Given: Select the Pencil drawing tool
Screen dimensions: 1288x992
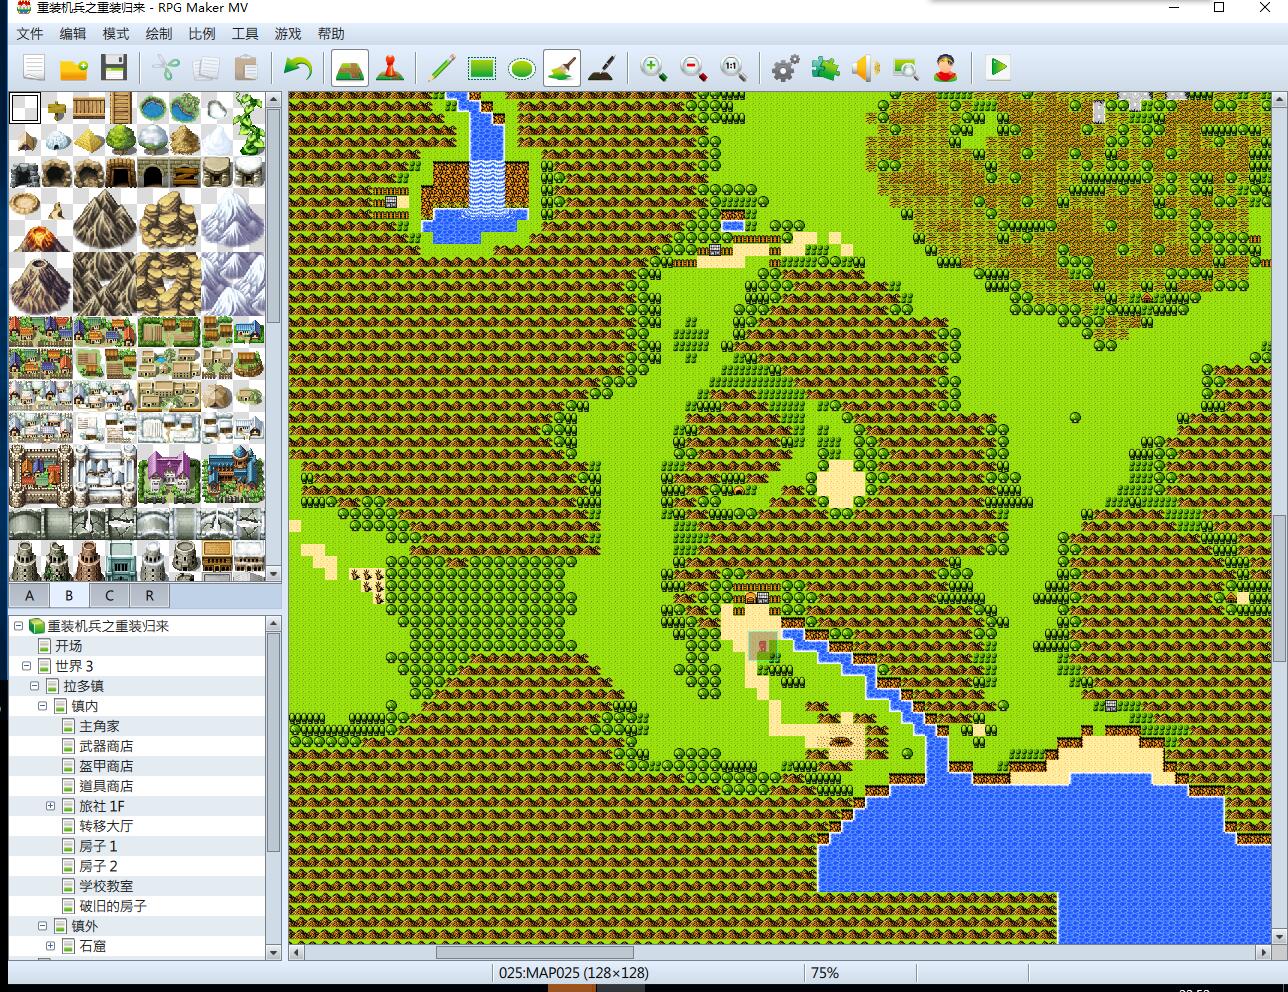Looking at the screenshot, I should click(x=442, y=68).
